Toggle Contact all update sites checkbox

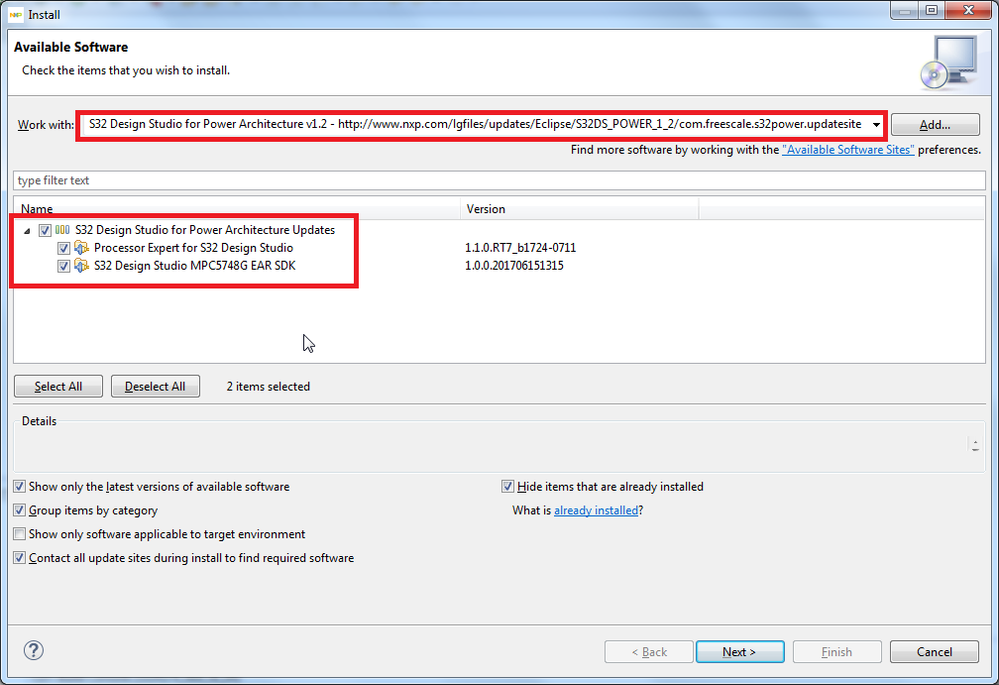[20, 558]
